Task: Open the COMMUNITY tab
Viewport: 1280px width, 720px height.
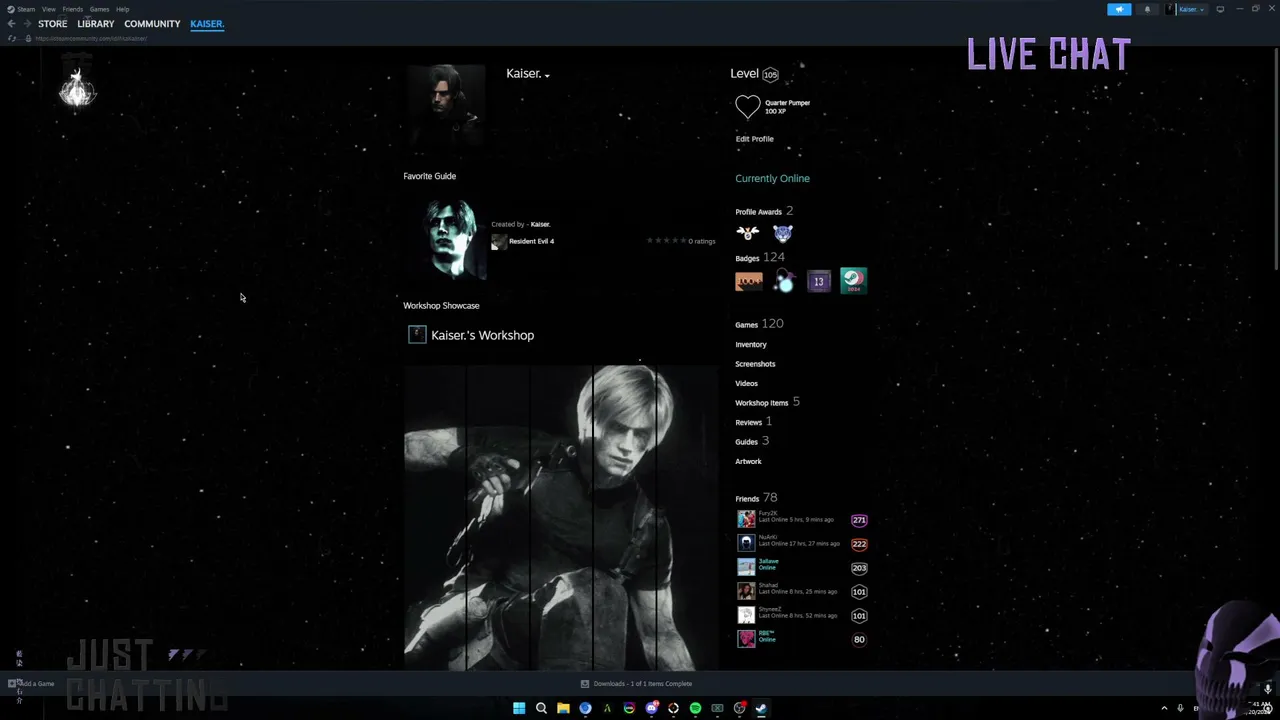Action: click(x=152, y=24)
